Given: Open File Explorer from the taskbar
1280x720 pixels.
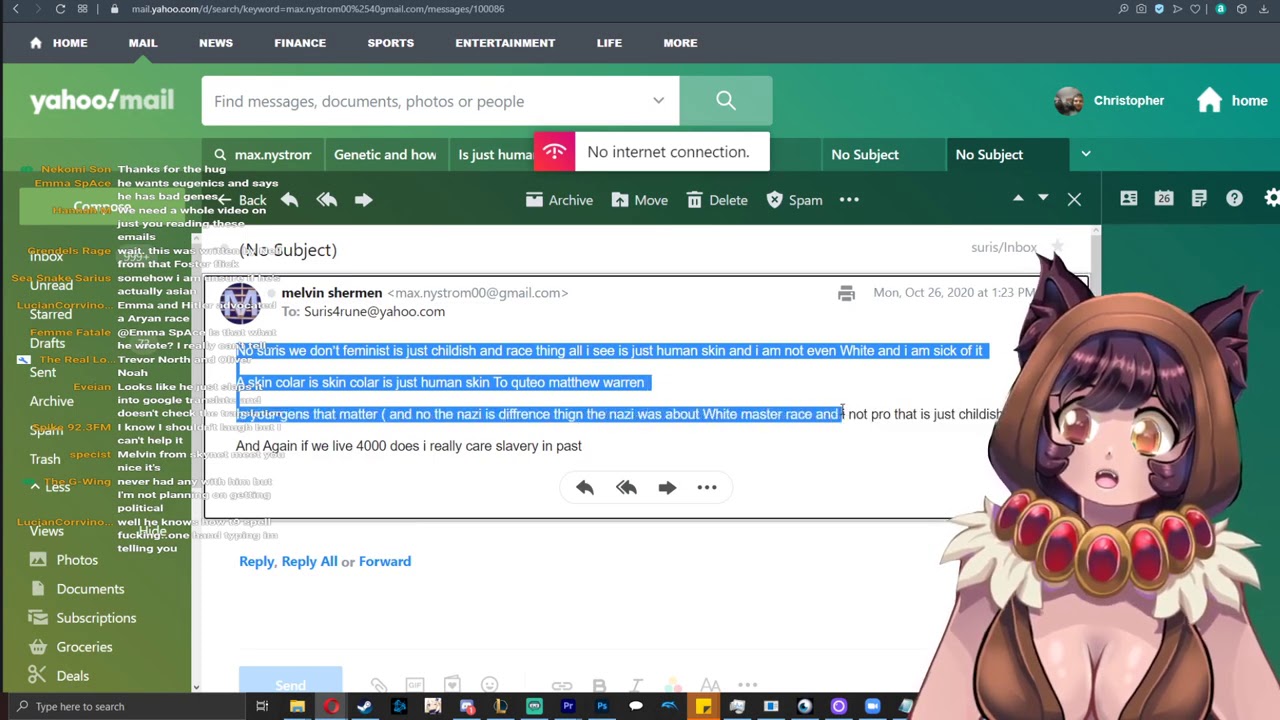Looking at the screenshot, I should (297, 707).
